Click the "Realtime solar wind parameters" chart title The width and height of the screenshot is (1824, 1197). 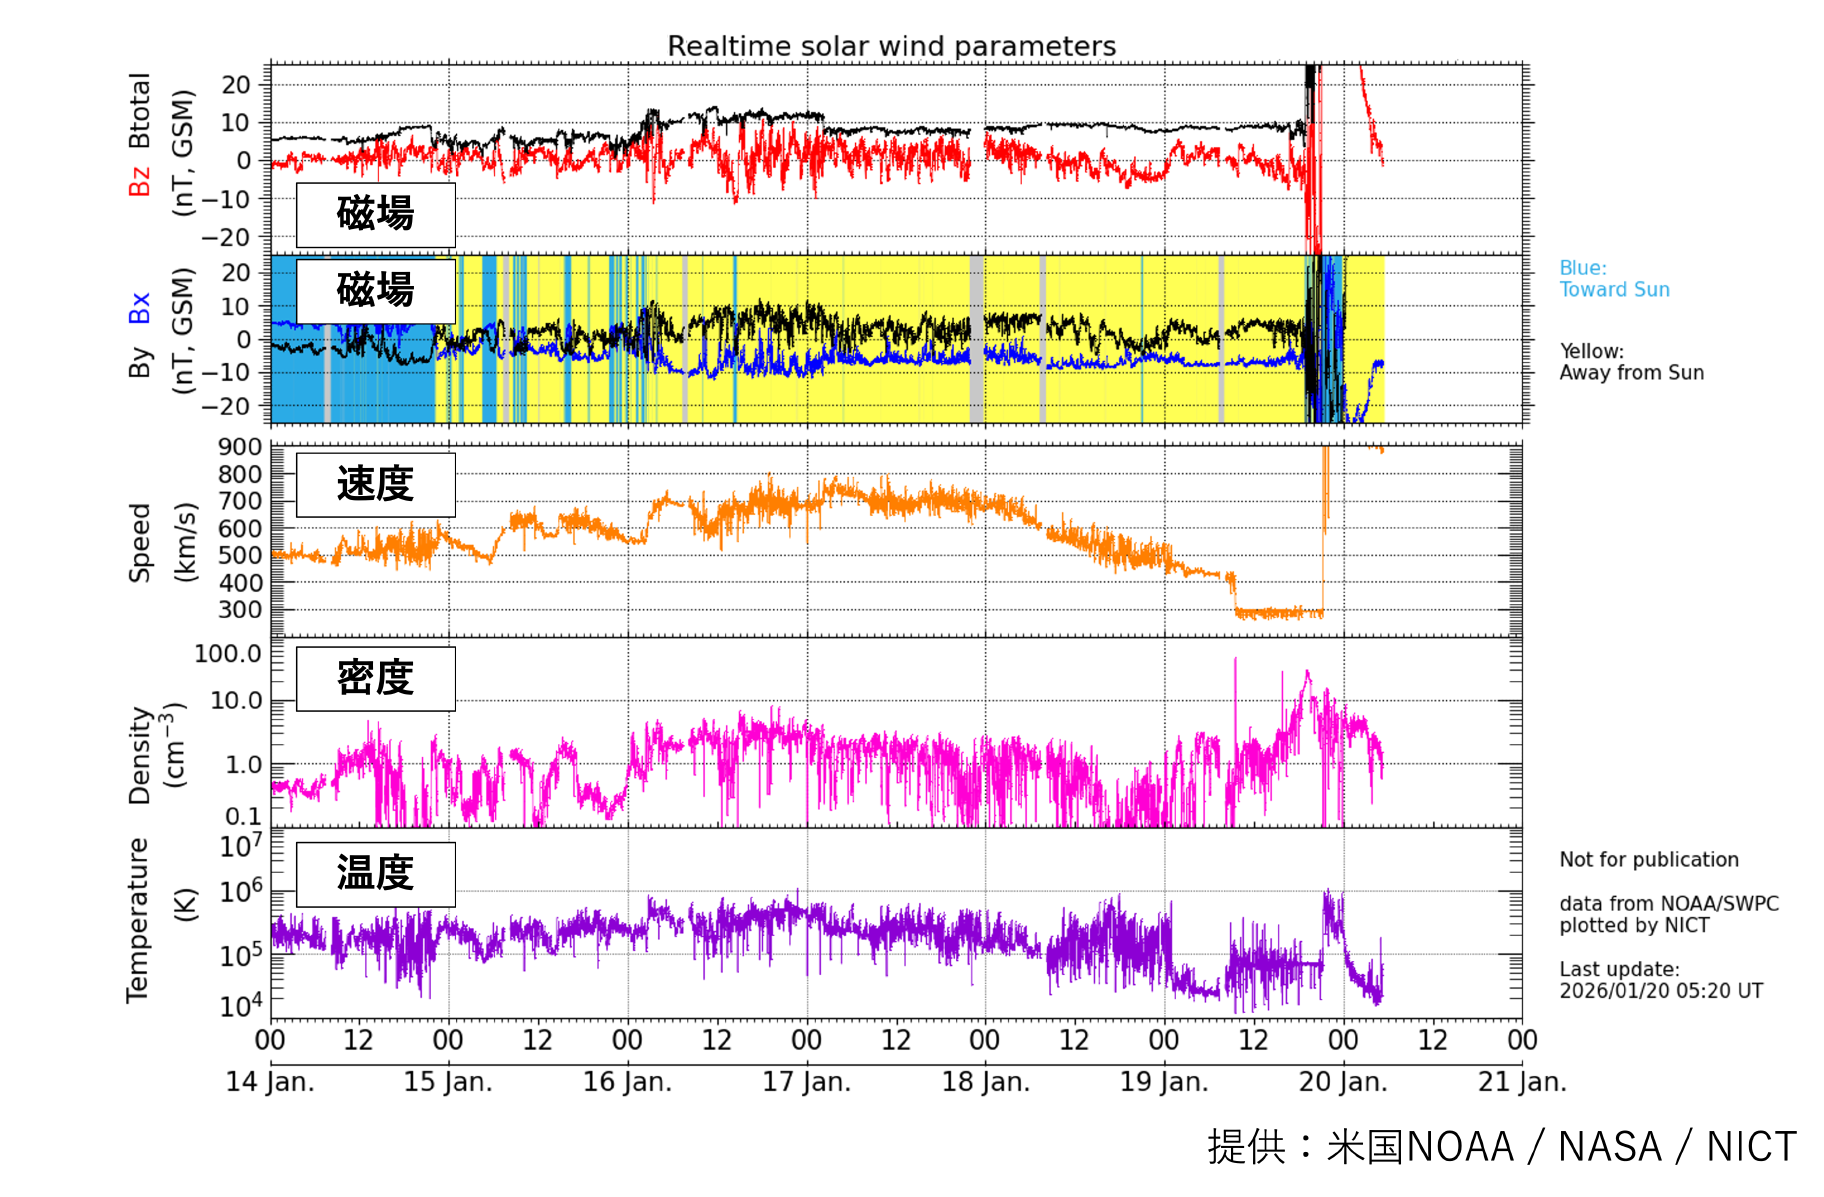point(891,46)
